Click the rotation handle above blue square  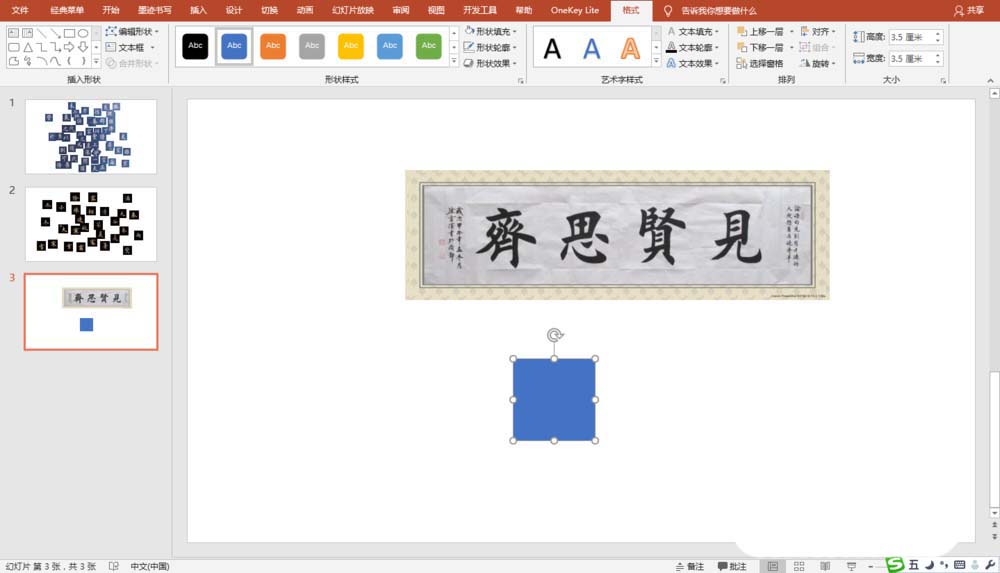pyautogui.click(x=555, y=335)
